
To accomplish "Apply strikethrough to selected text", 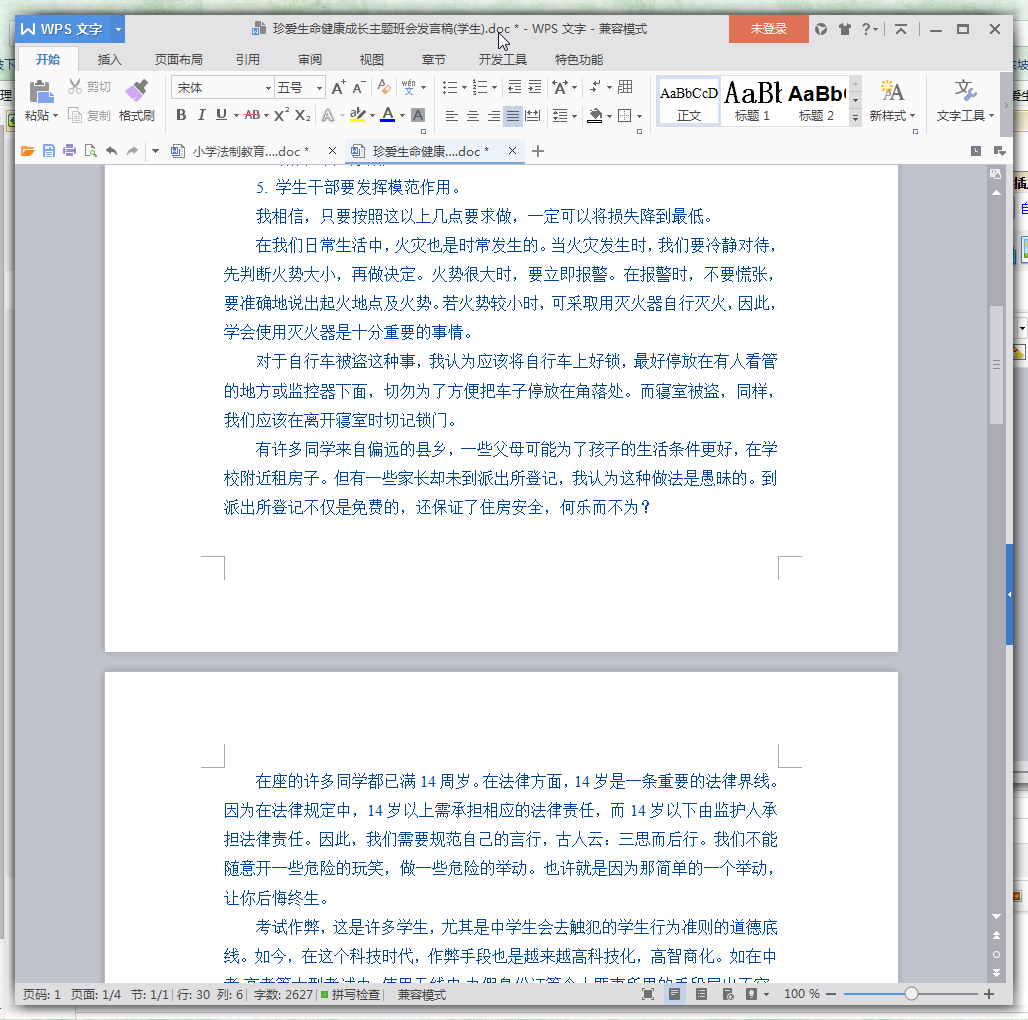I will (252, 115).
